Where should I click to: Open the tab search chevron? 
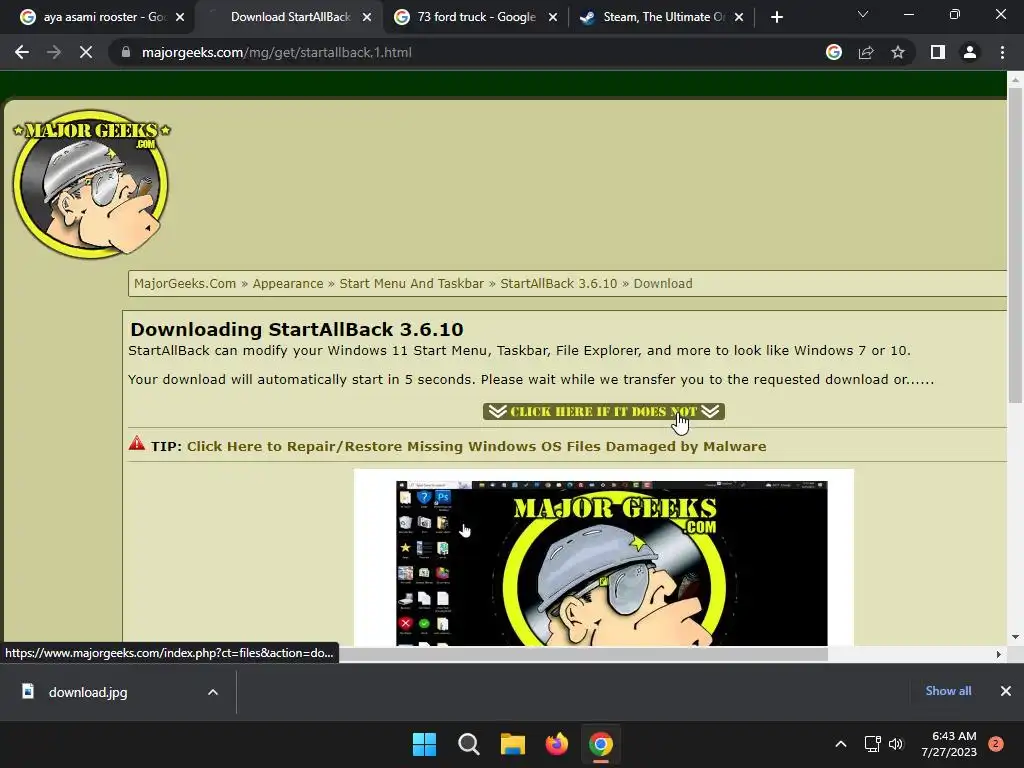pyautogui.click(x=863, y=14)
